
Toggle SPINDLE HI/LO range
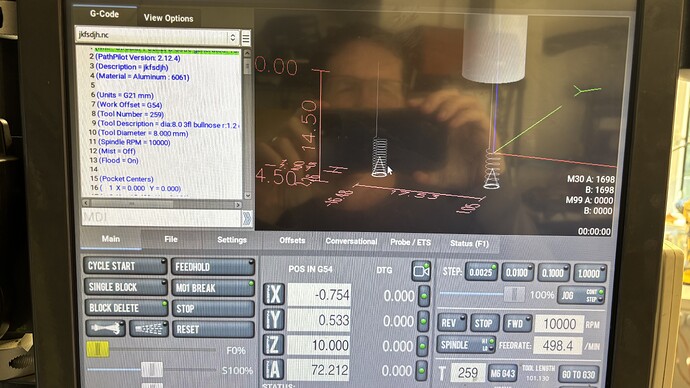click(466, 344)
